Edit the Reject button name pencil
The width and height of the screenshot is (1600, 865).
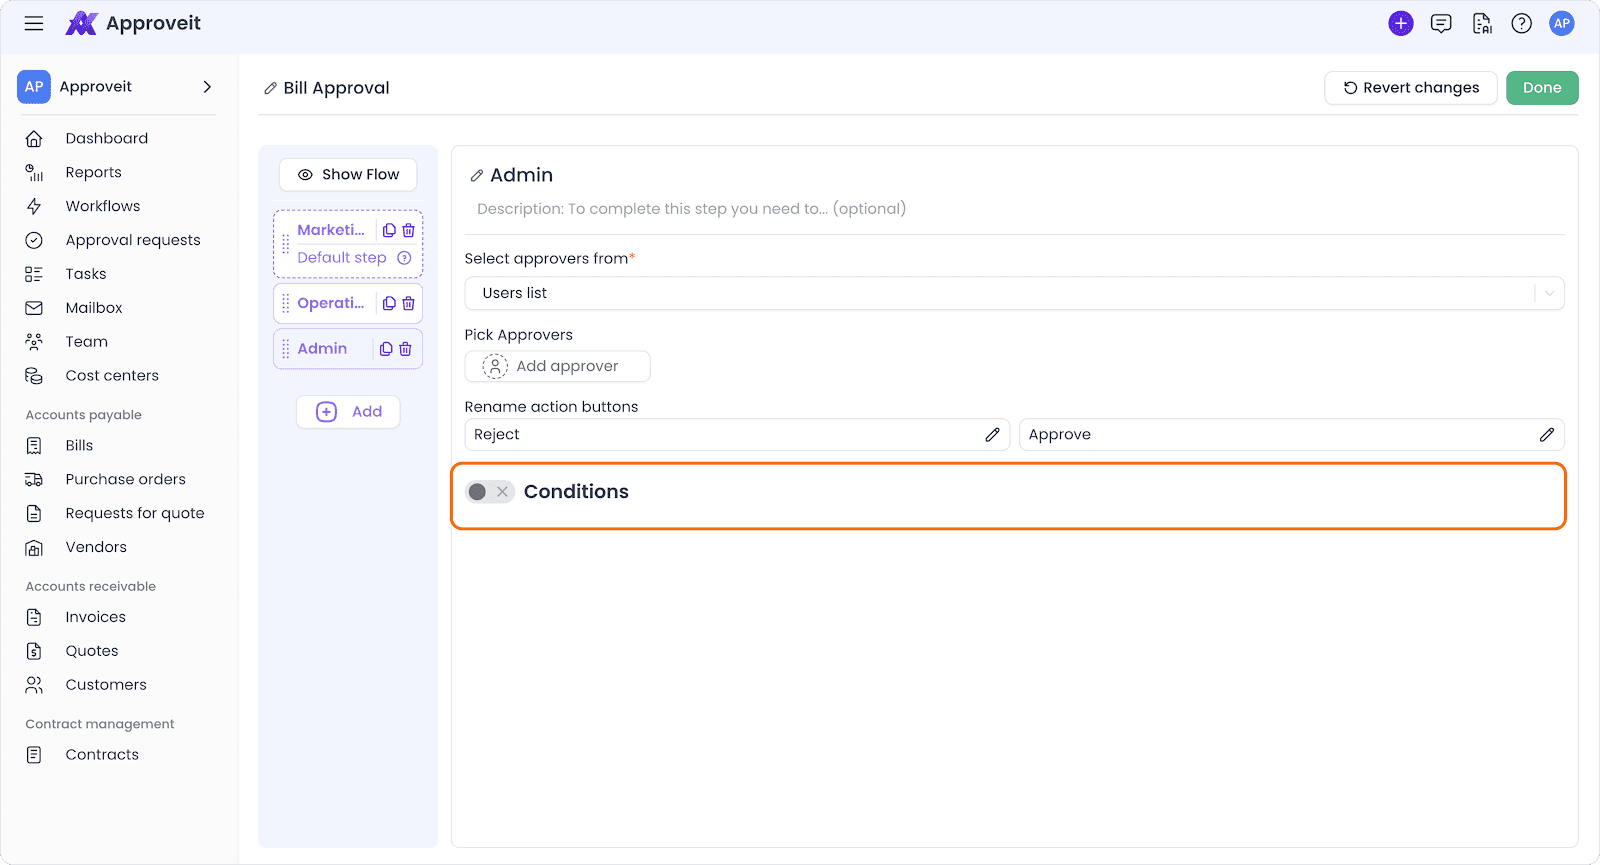point(992,435)
